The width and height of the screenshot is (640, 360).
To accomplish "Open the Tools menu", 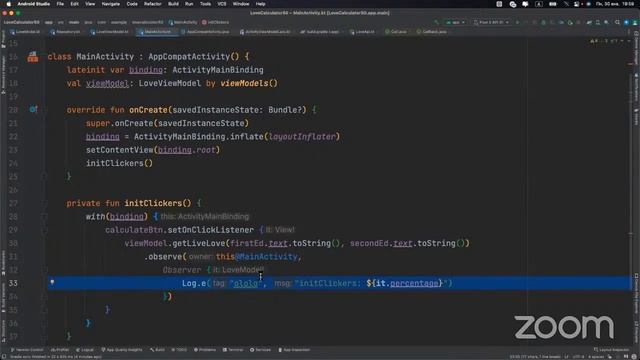I will [205, 4].
